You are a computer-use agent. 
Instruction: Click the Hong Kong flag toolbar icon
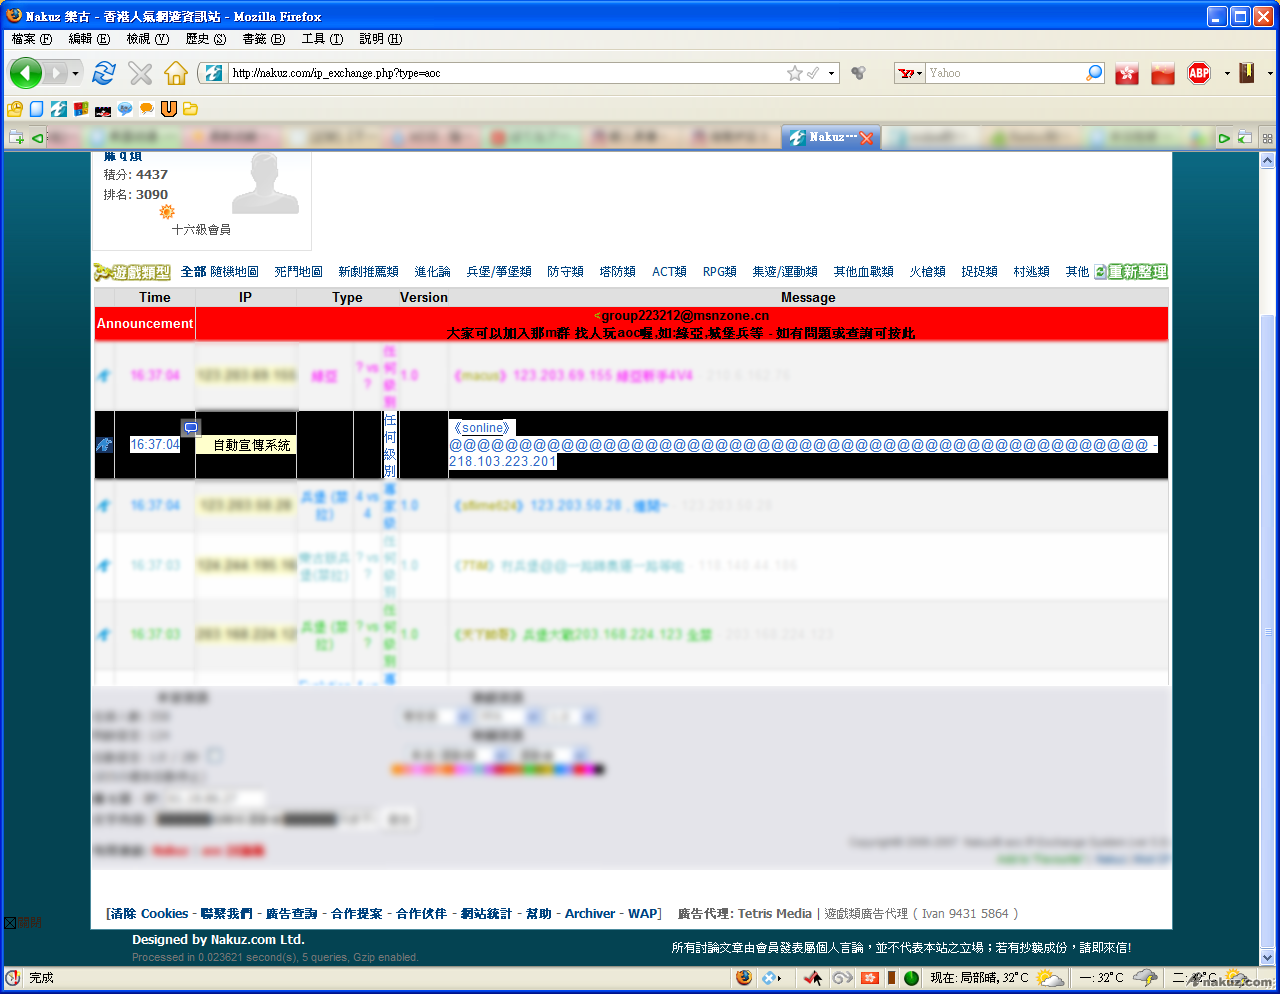click(1127, 73)
